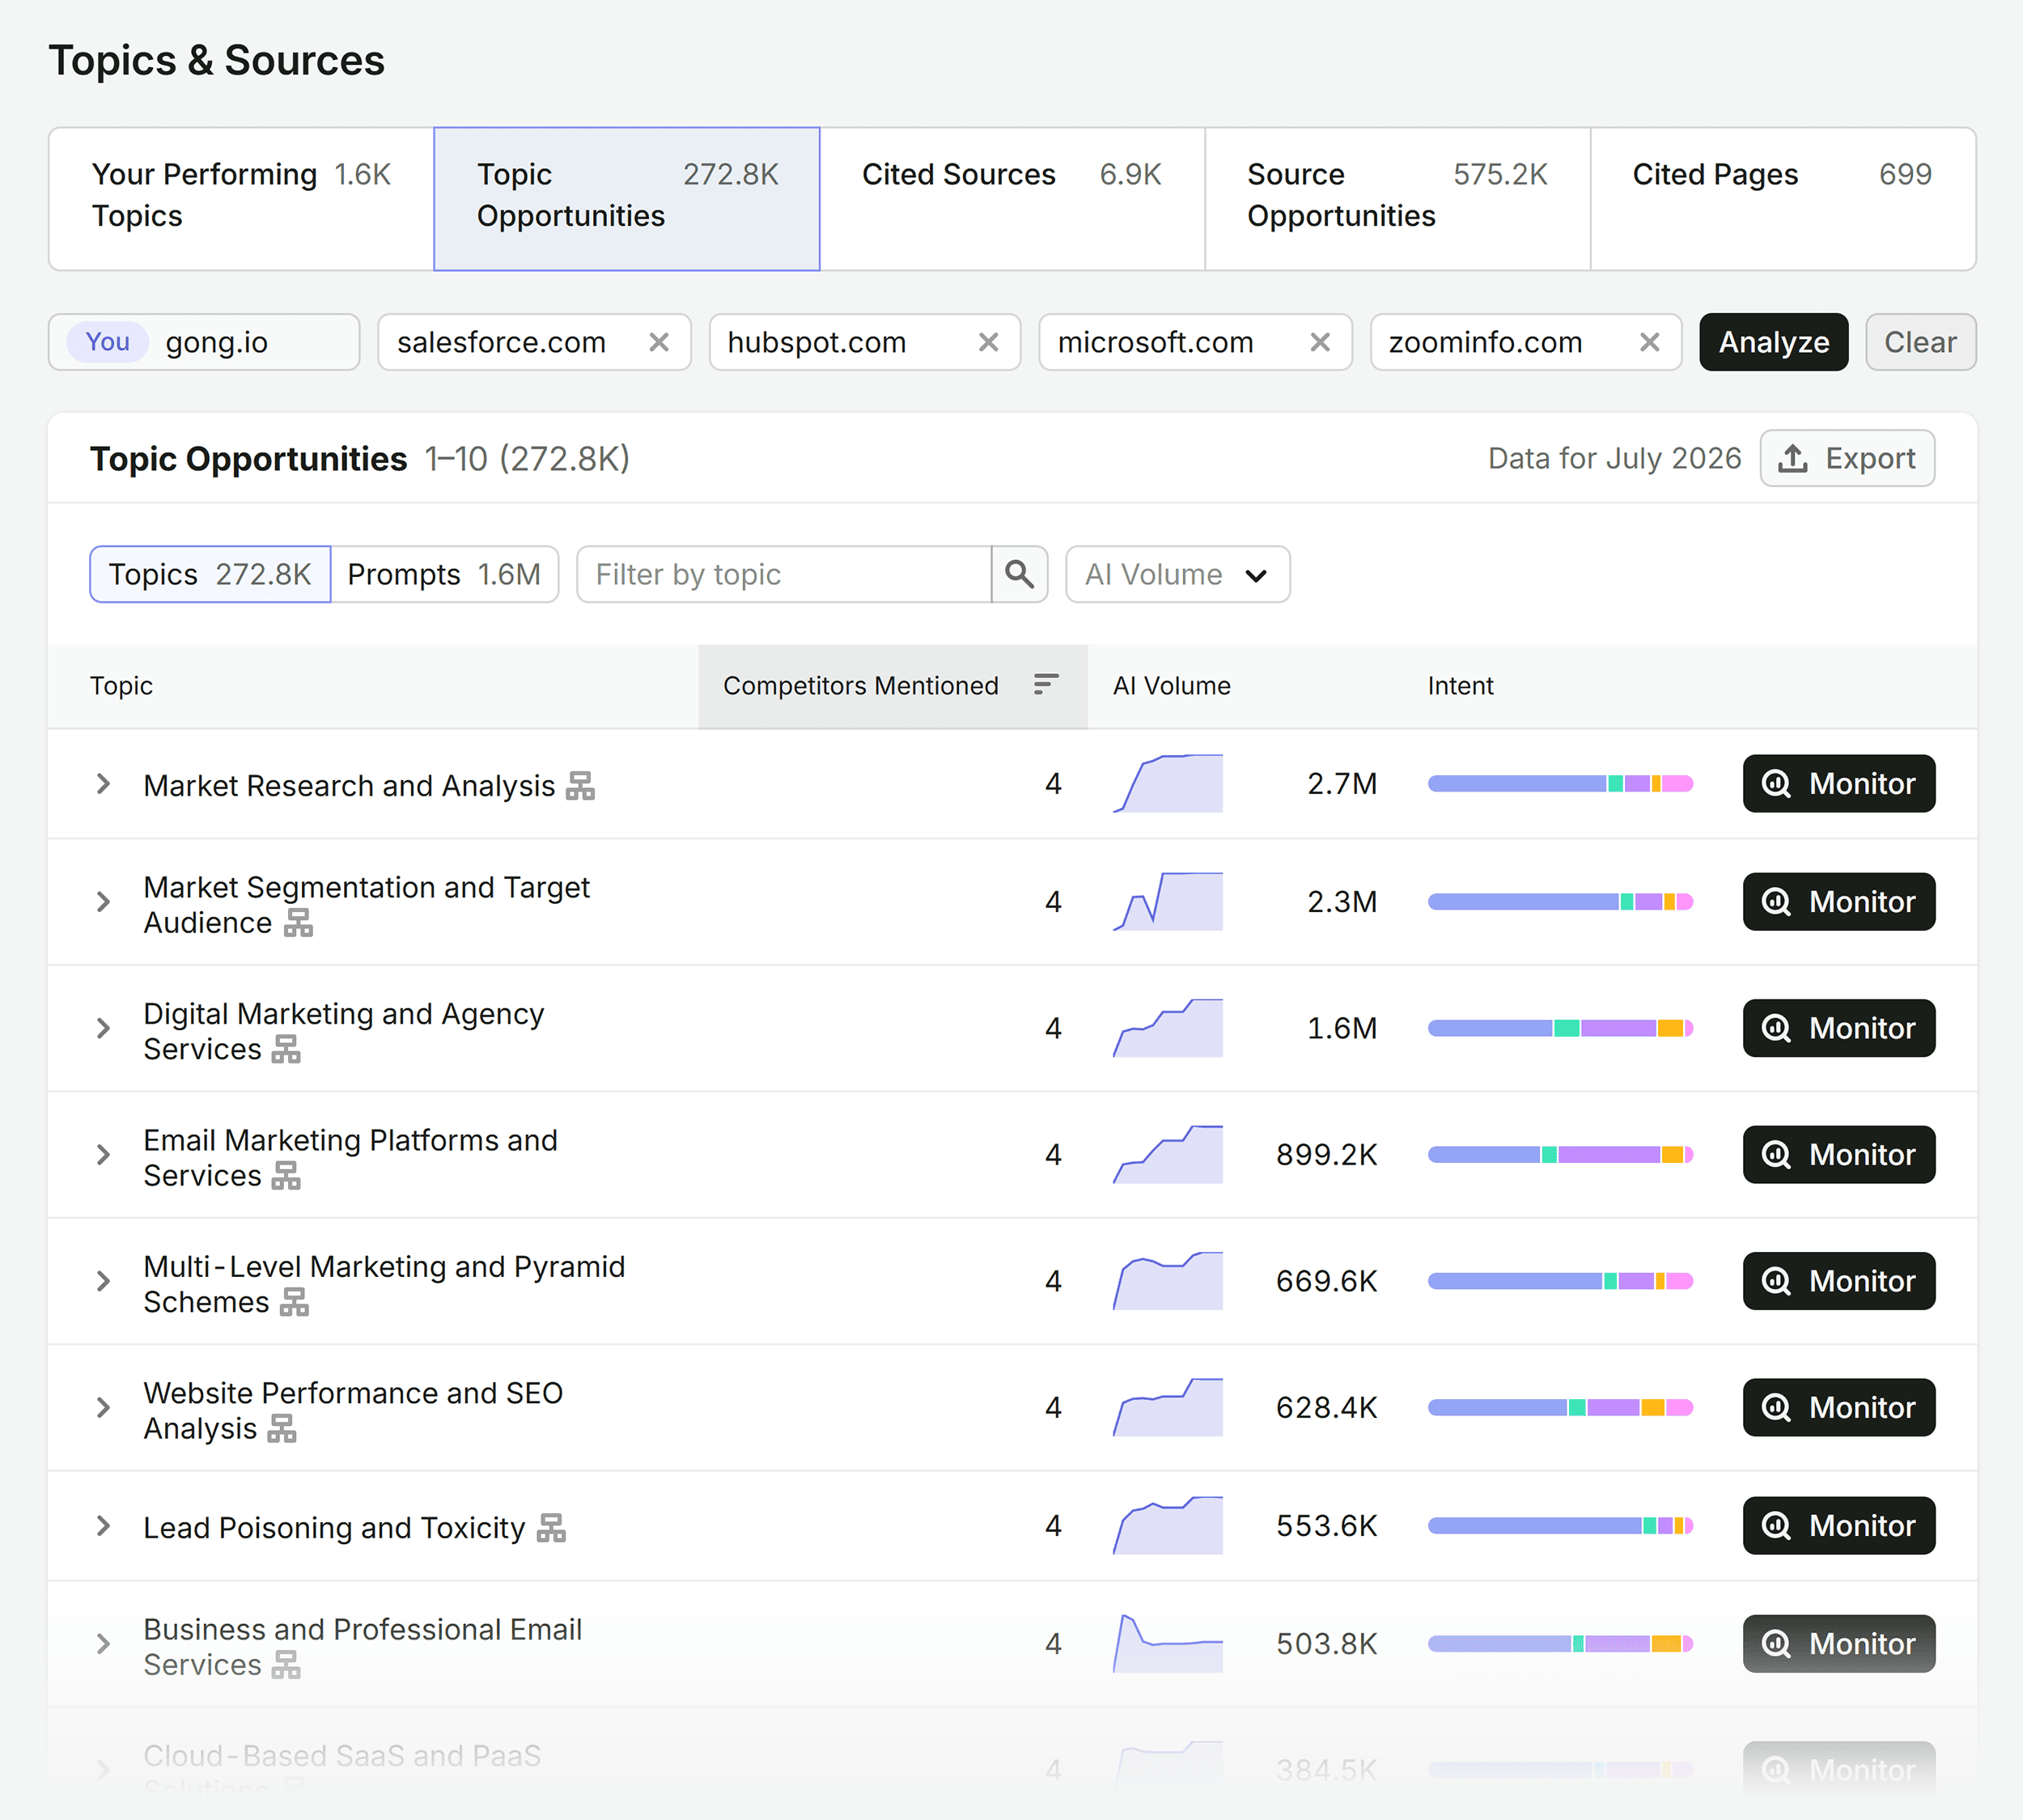
Task: Click intent bar for Market Research and Analysis
Action: click(1560, 783)
